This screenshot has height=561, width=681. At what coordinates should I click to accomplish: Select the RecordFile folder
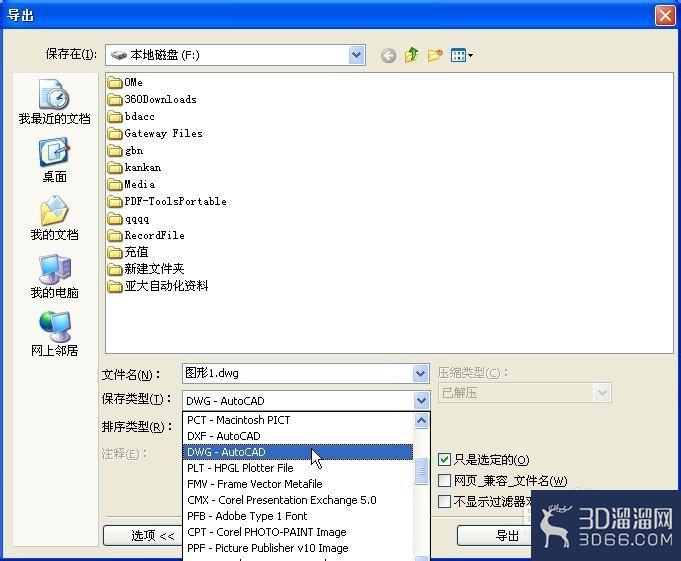pos(146,235)
